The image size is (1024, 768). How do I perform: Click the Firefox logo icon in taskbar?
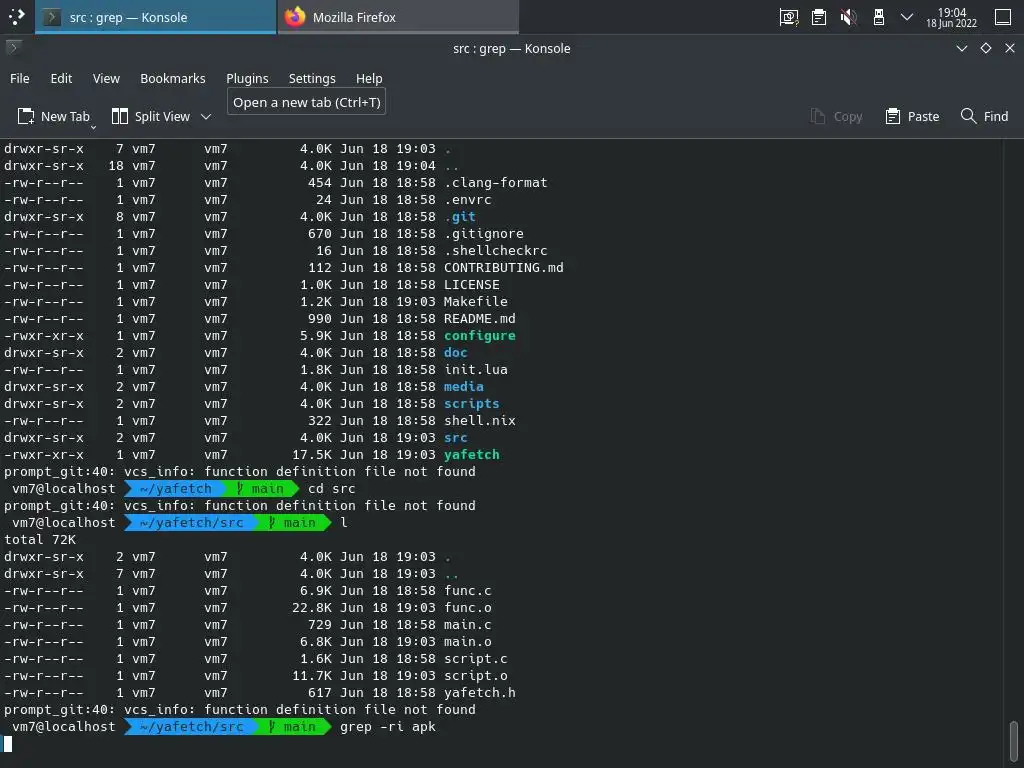click(x=295, y=17)
